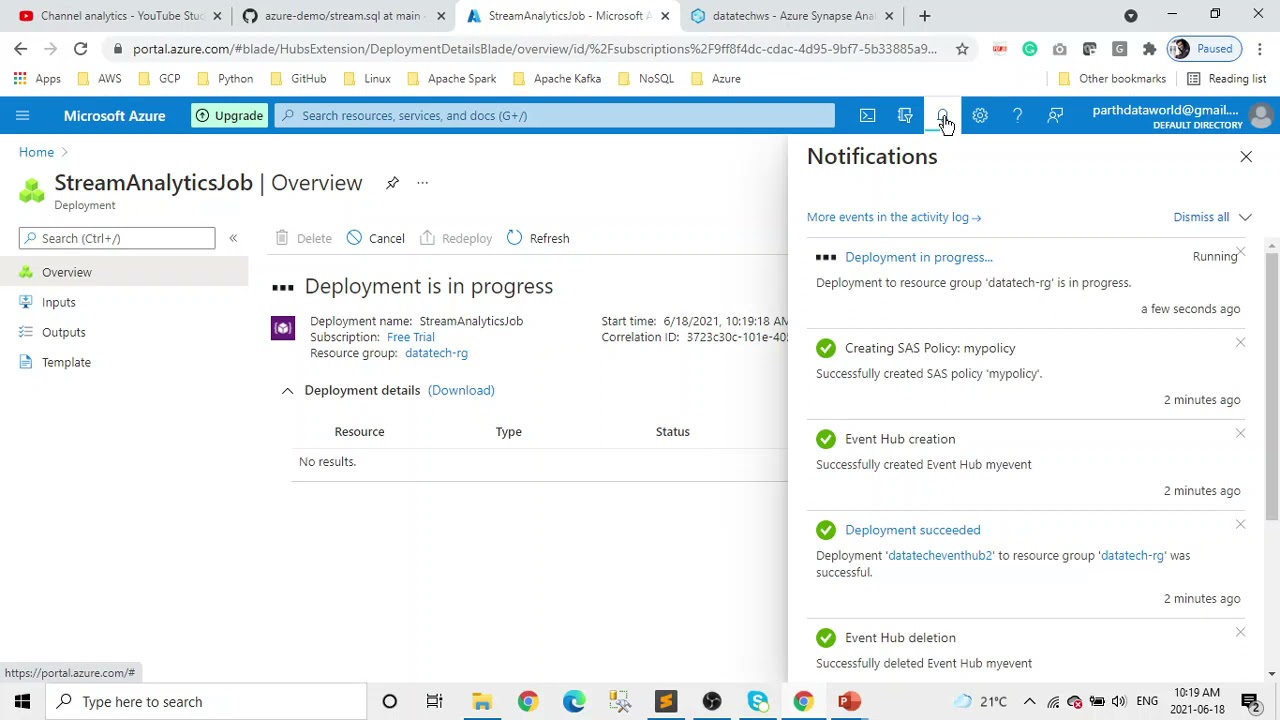This screenshot has width=1280, height=720.
Task: Open the portal Settings gear
Action: 980,116
